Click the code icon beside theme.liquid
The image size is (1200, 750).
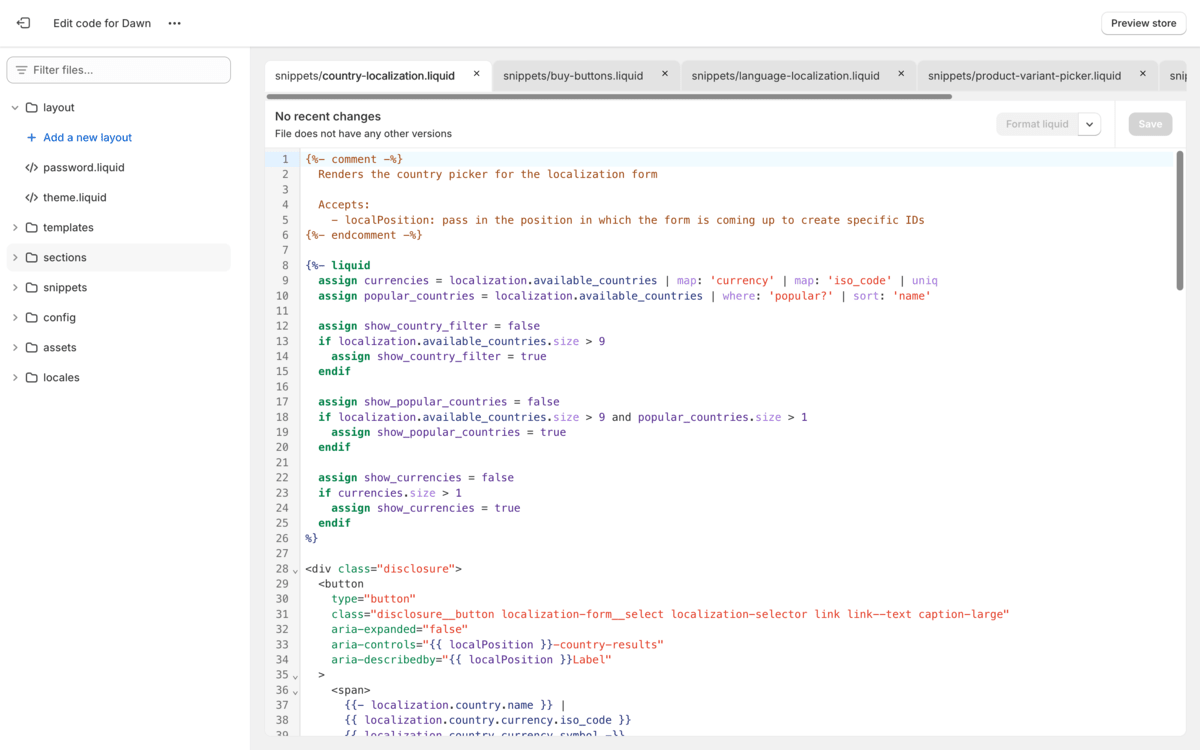(x=34, y=197)
